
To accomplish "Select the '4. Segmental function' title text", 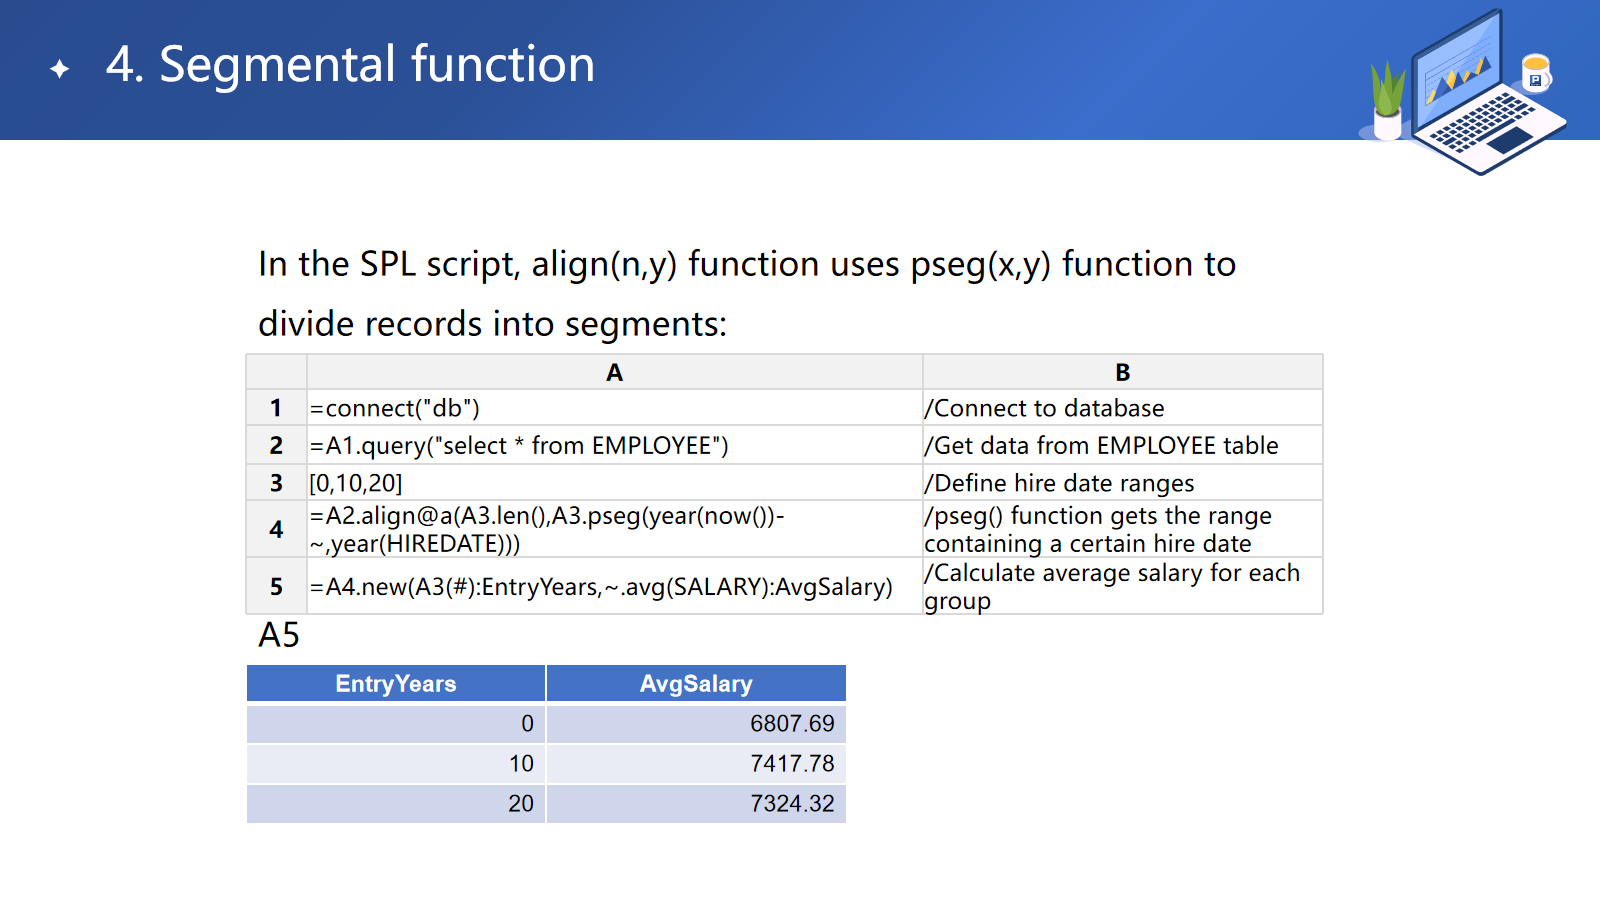I will tap(350, 65).
